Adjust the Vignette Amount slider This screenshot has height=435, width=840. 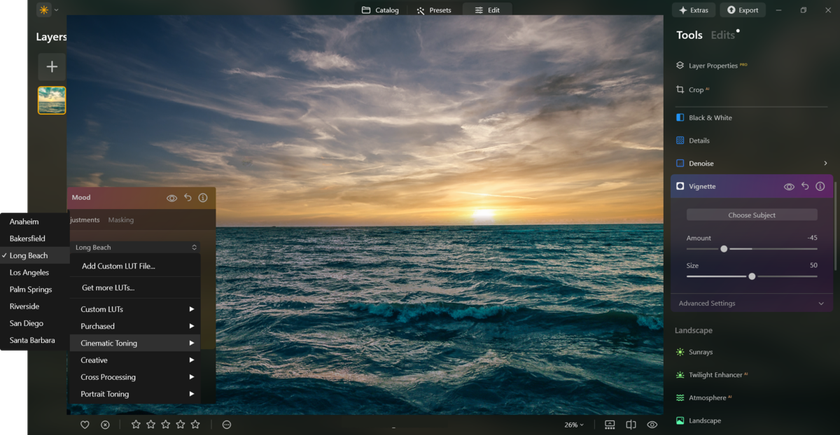(x=724, y=249)
